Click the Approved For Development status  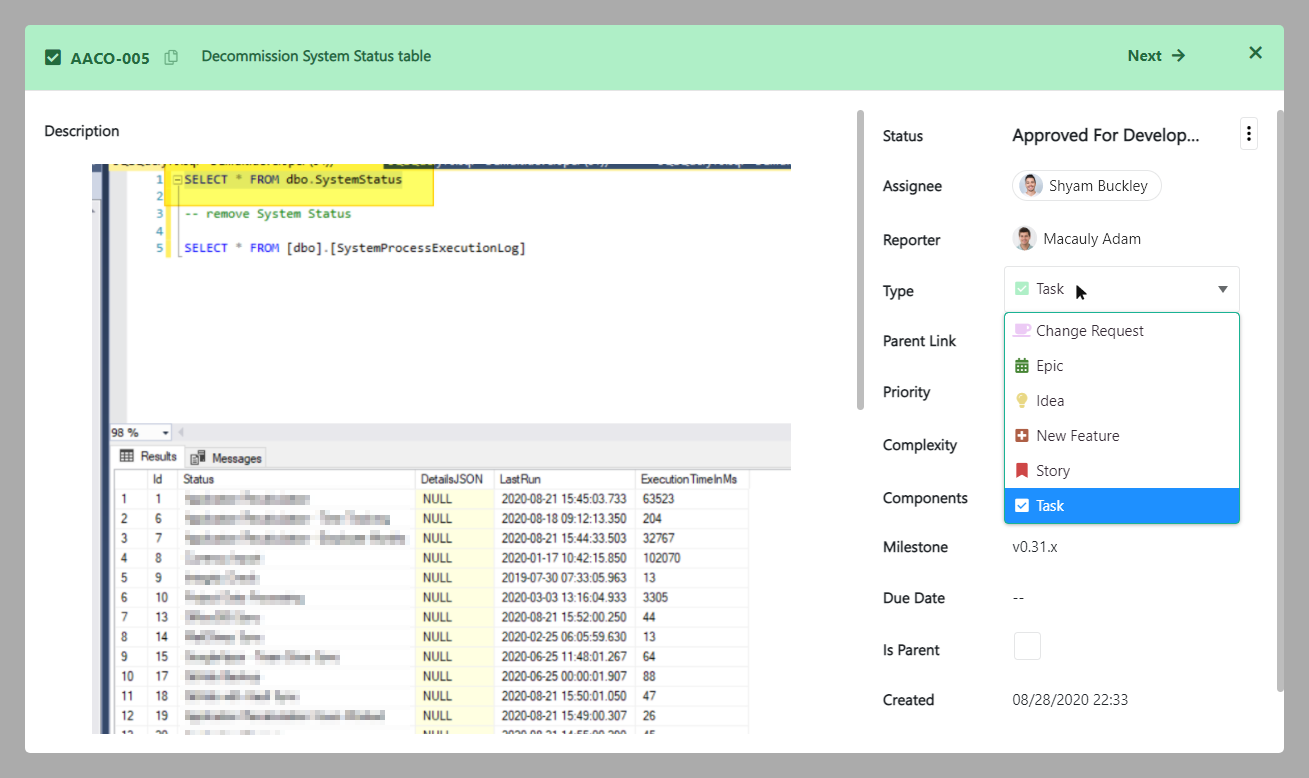coord(1105,136)
